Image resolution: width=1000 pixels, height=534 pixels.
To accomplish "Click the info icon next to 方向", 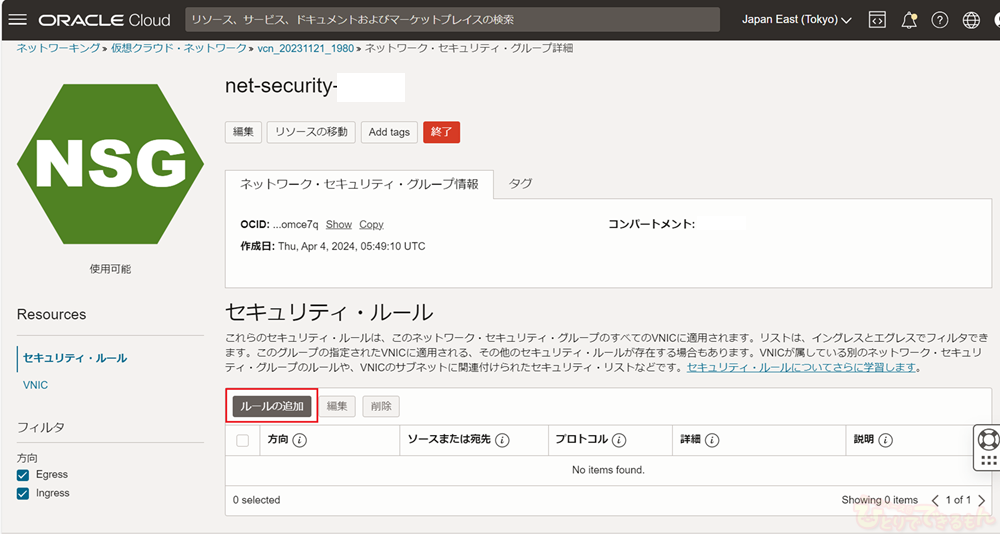I will (x=299, y=440).
